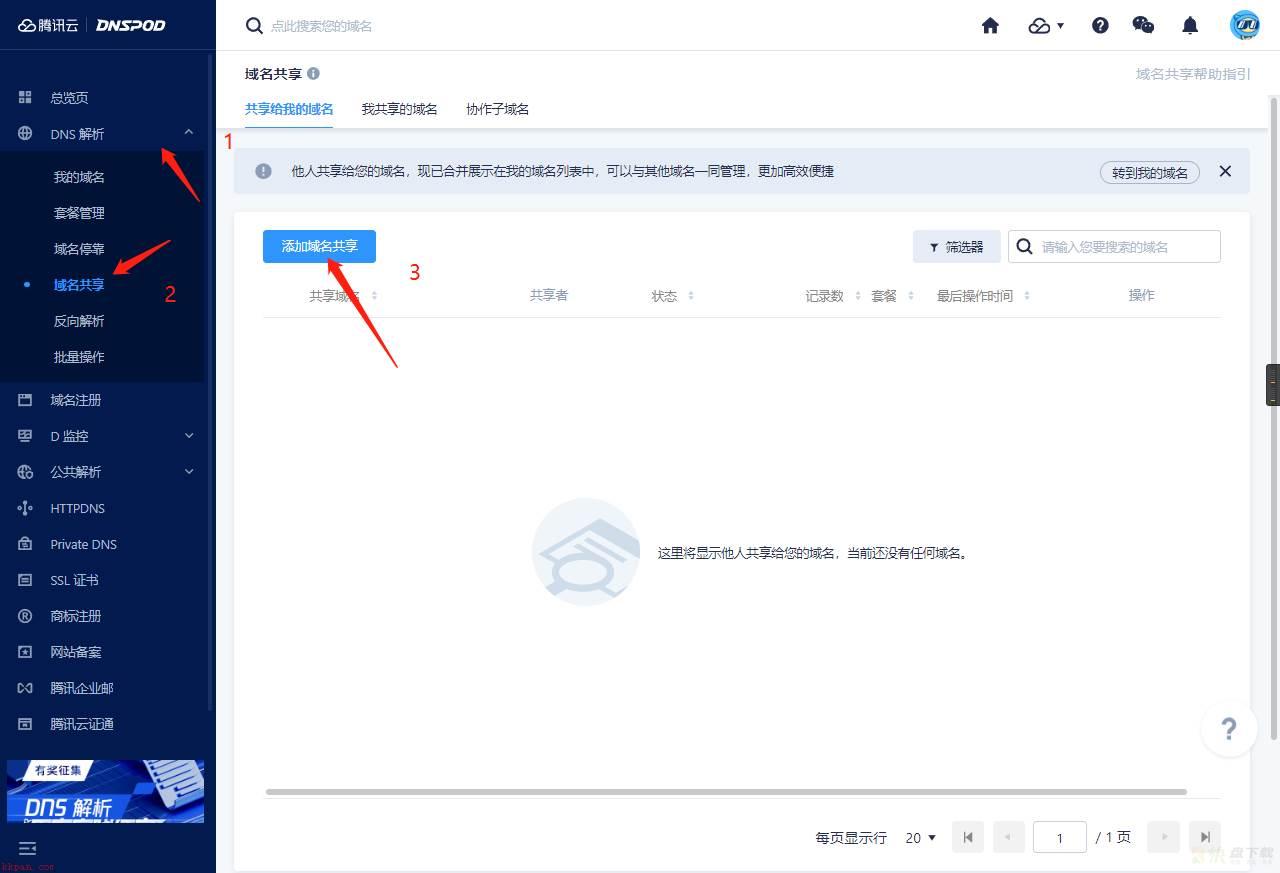
Task: Open 域名共享帮助指引 link
Action: [1193, 74]
